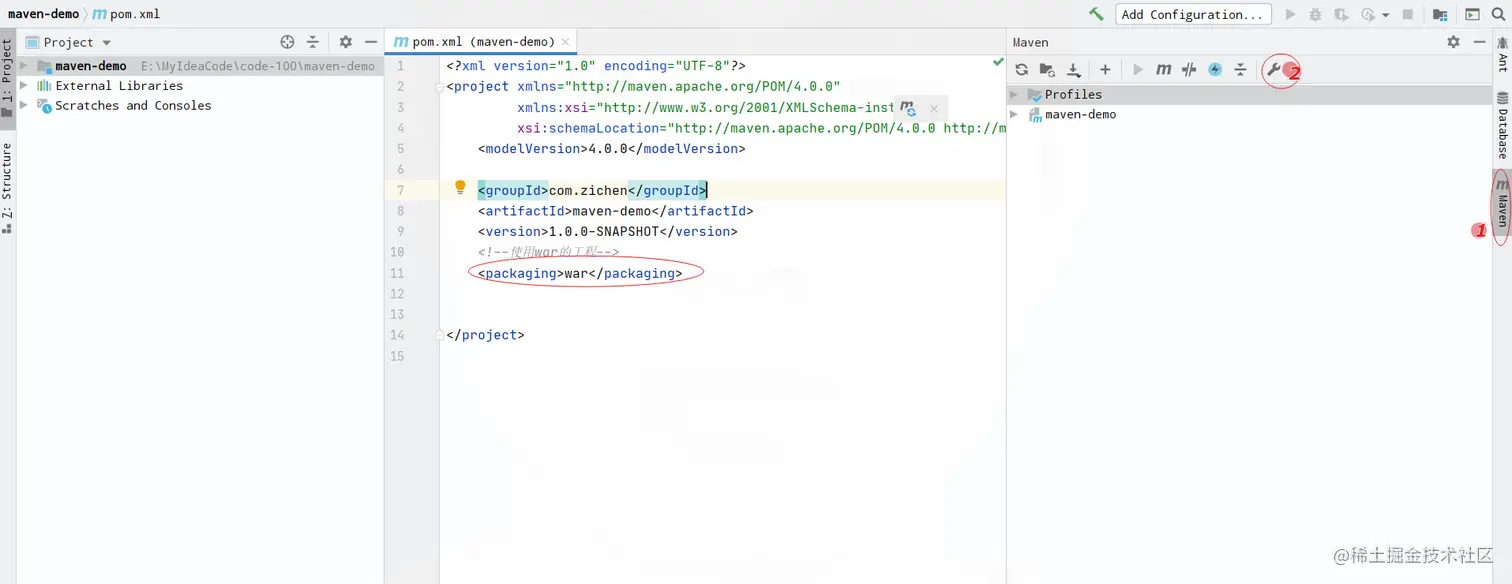Toggle Skip Tests mode icon
Viewport: 1512px width, 584px height.
pos(1189,69)
